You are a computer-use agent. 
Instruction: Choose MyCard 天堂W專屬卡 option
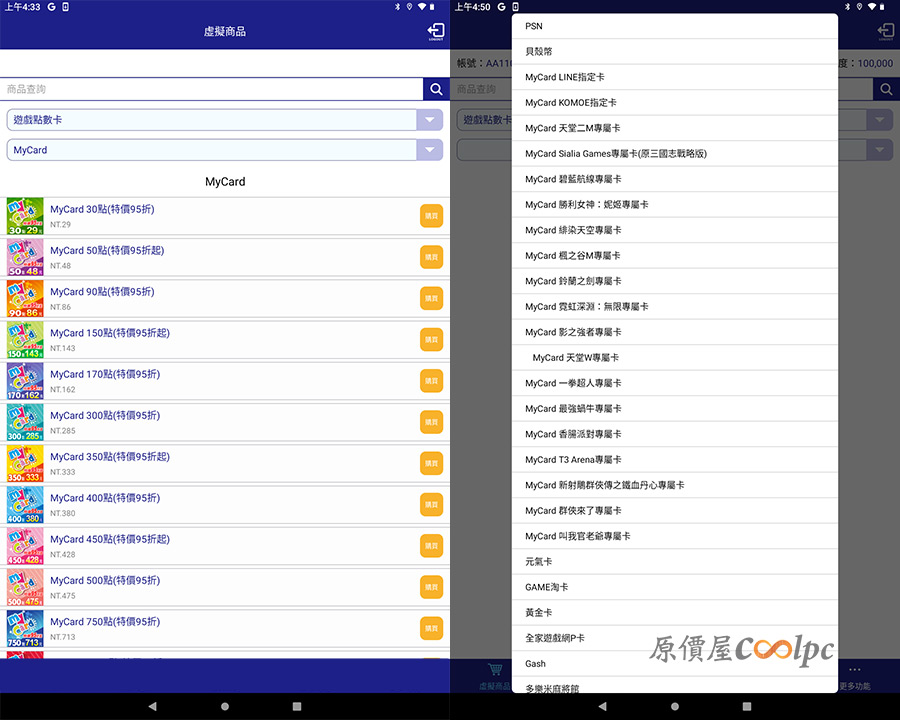pos(674,358)
